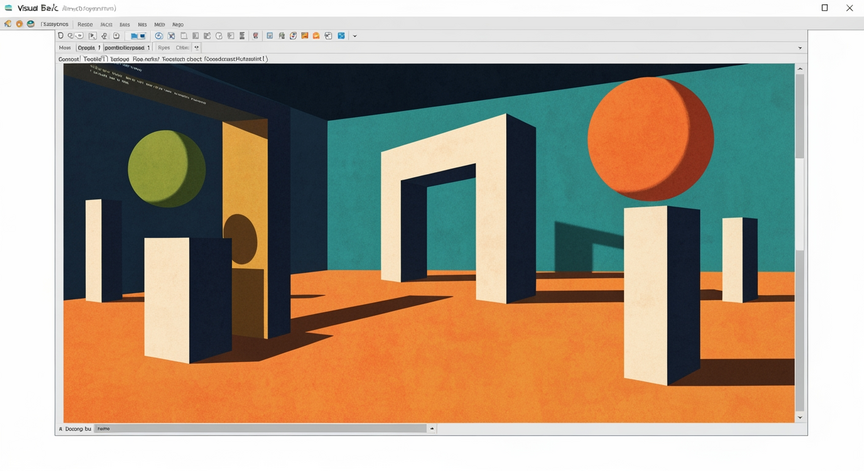This screenshot has height=471, width=864.
Task: Click the green sphere in the artwork canvas
Action: click(166, 169)
